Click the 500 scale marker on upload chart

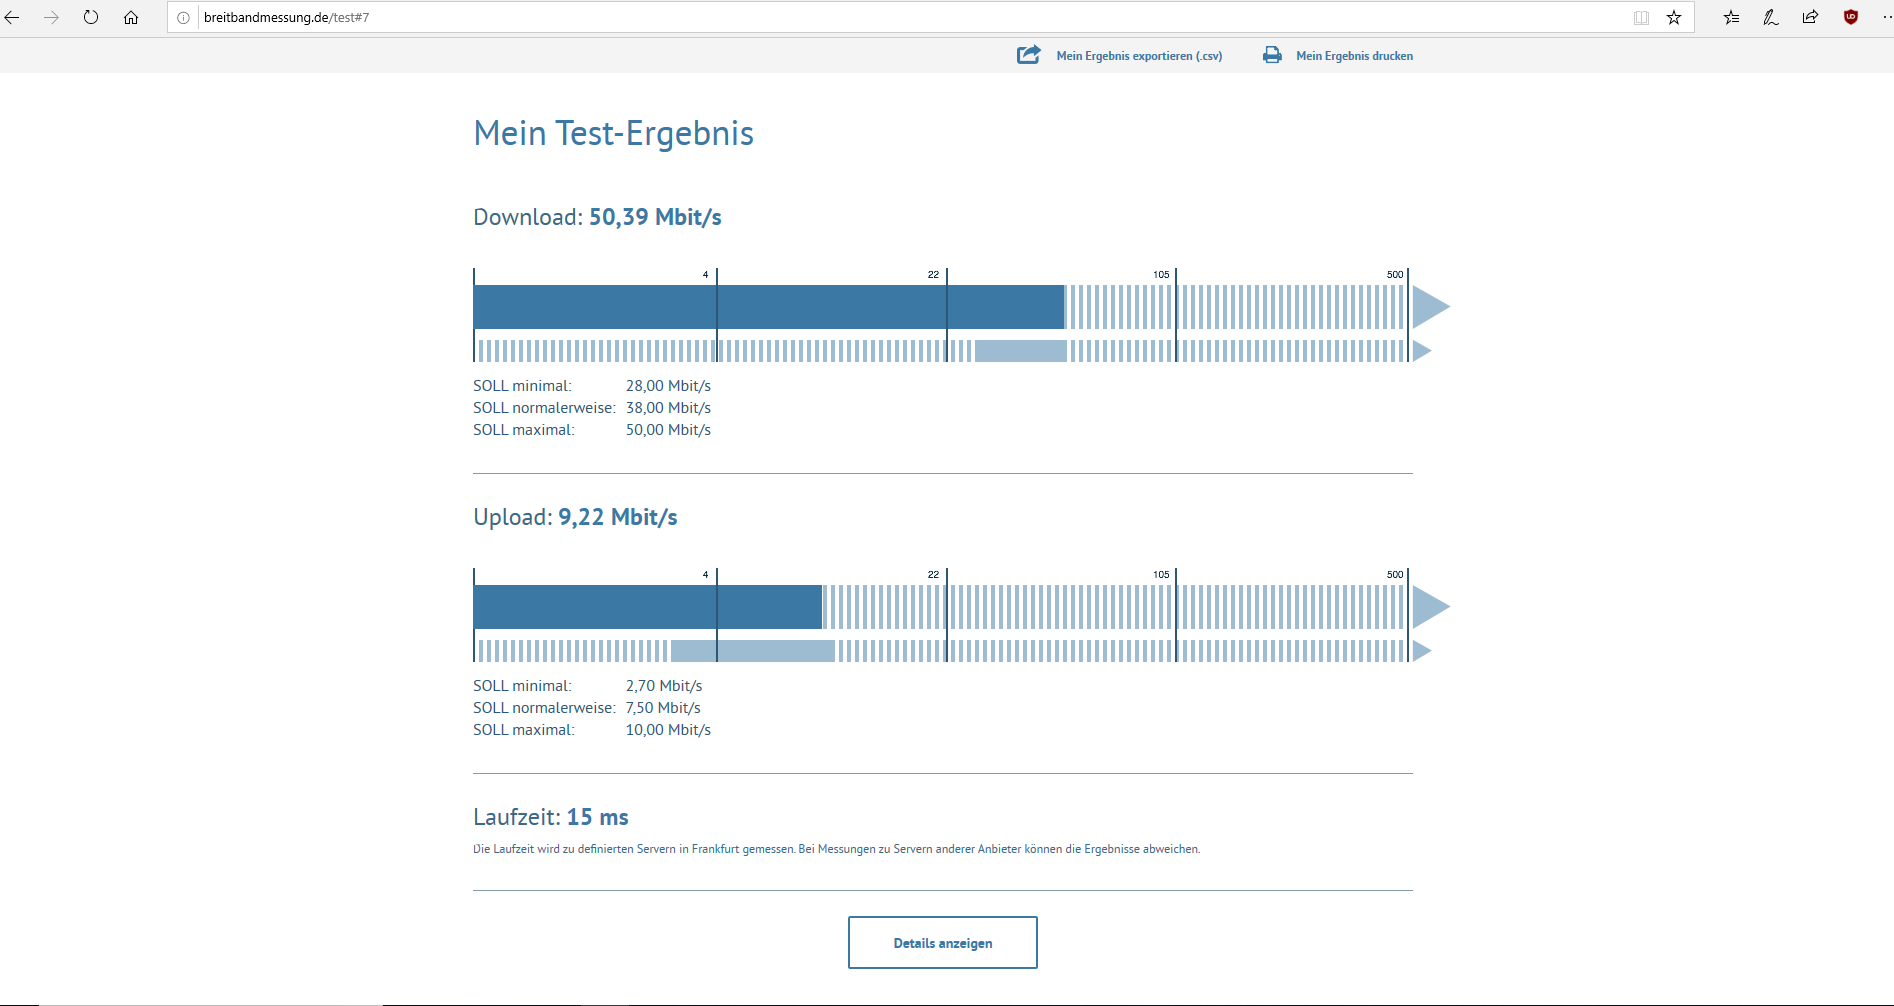click(1395, 574)
